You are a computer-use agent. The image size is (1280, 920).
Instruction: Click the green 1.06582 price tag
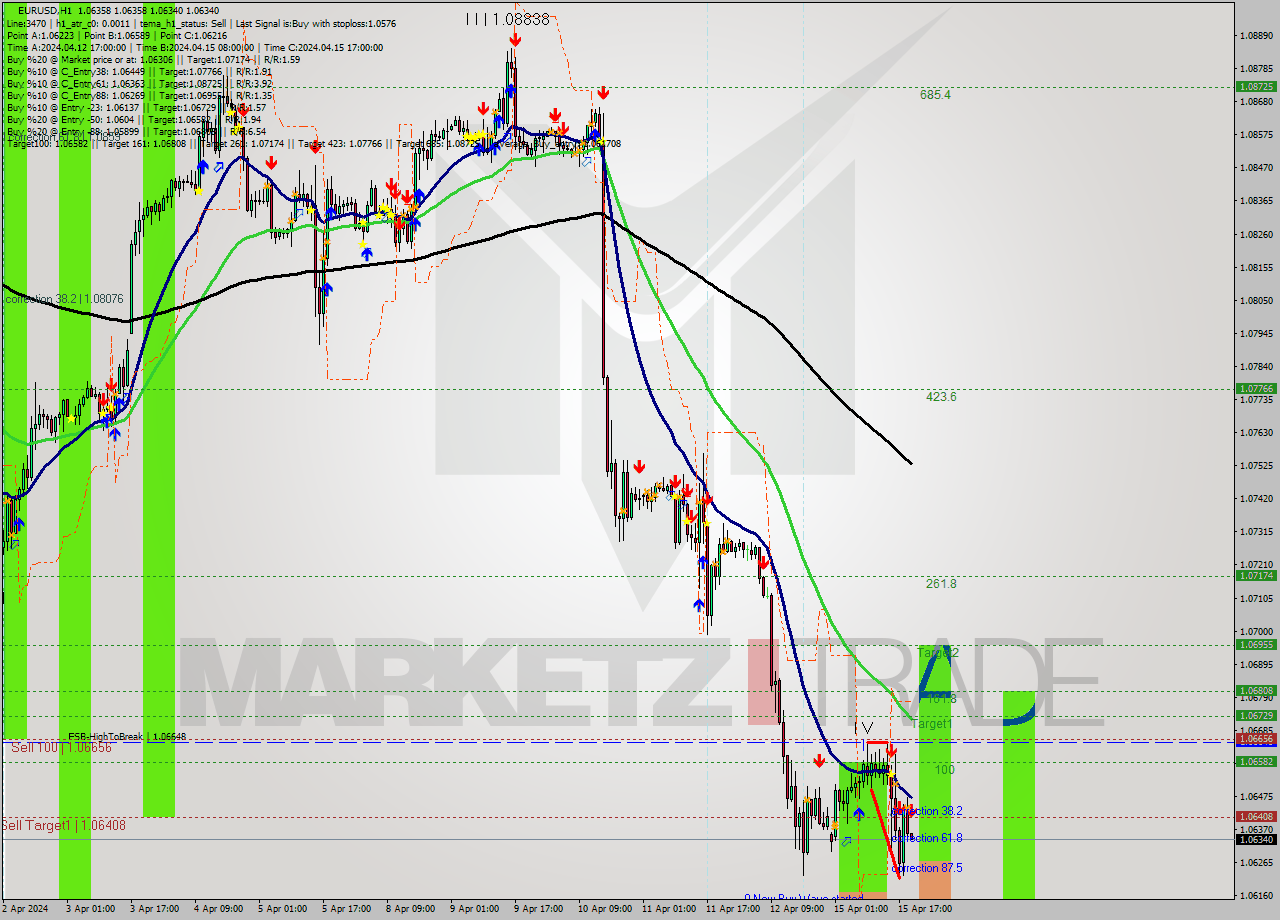click(1256, 762)
